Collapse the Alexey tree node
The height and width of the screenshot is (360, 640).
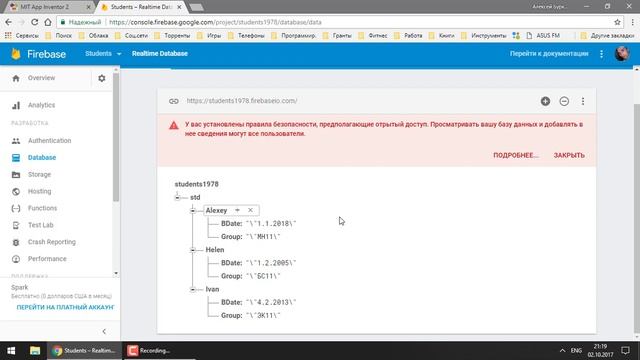coord(193,211)
